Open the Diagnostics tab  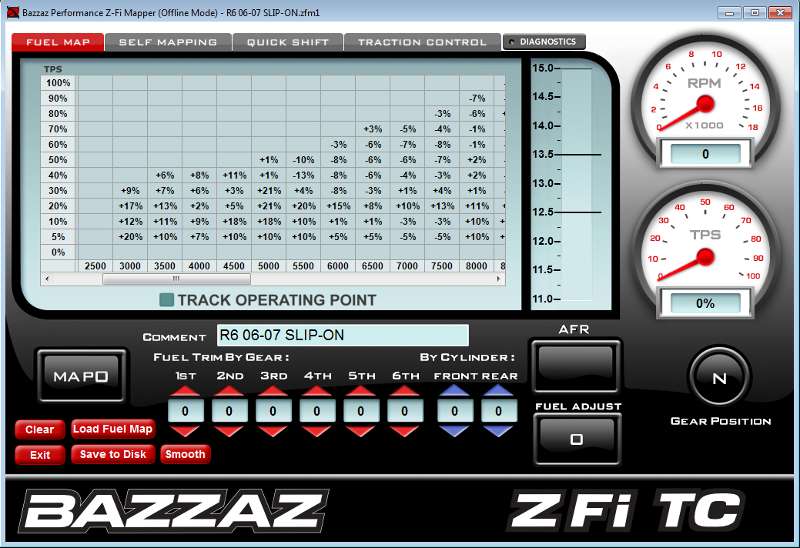point(544,42)
